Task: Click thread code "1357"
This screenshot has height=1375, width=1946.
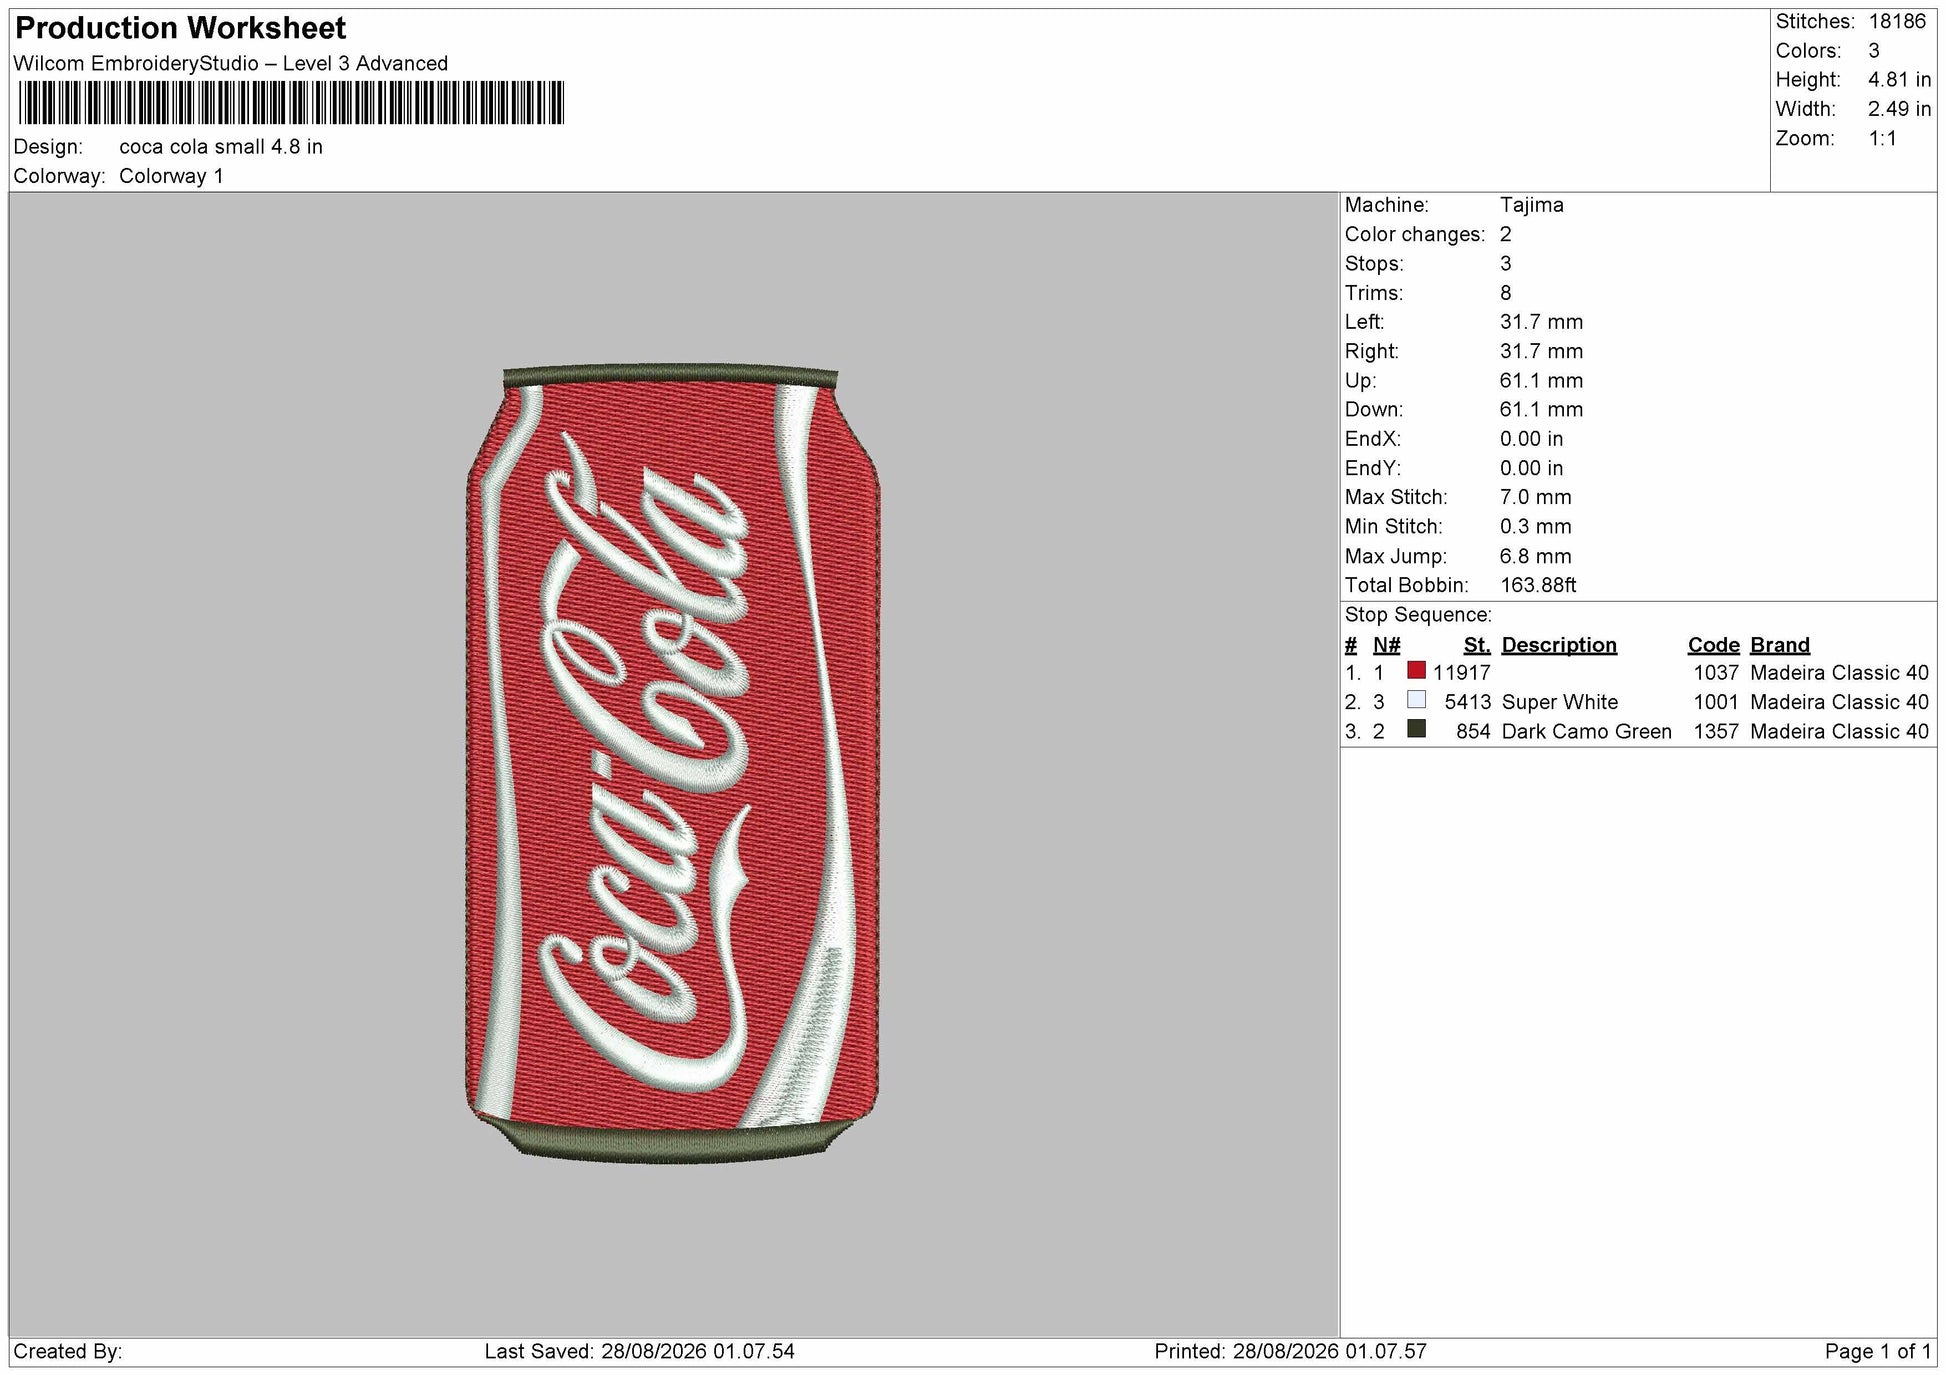Action: pos(1716,732)
